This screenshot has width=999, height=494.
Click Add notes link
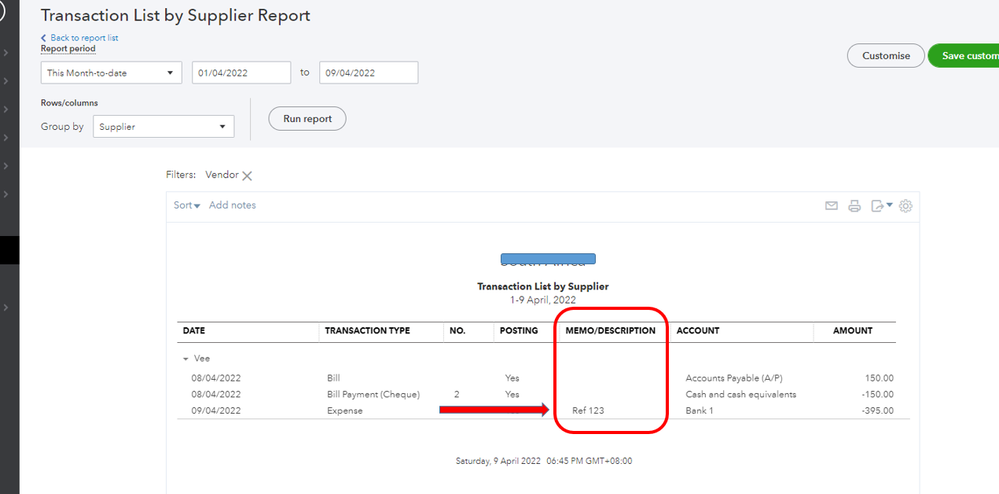point(232,205)
